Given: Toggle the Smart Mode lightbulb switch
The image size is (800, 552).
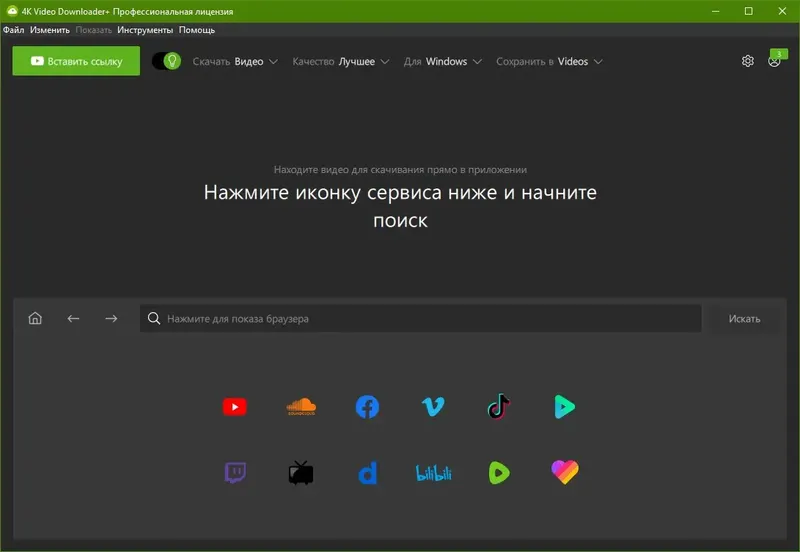Looking at the screenshot, I should coord(167,61).
